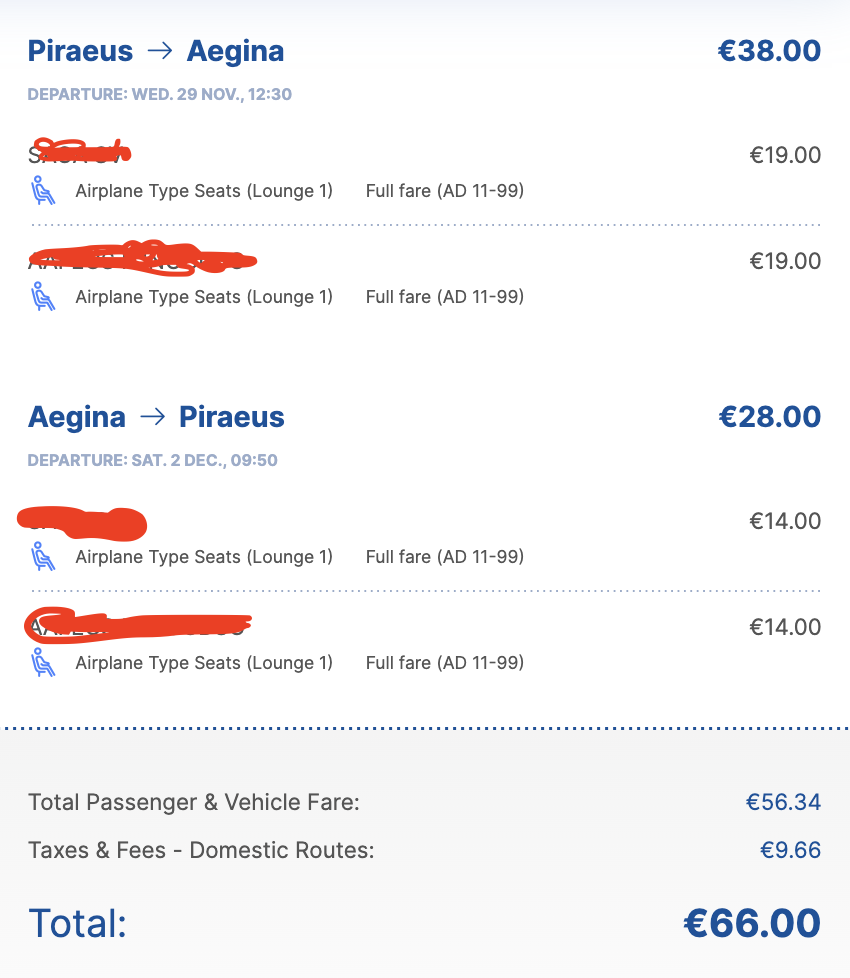The width and height of the screenshot is (850, 978).
Task: Click the €38.00 outbound trip price
Action: click(769, 51)
